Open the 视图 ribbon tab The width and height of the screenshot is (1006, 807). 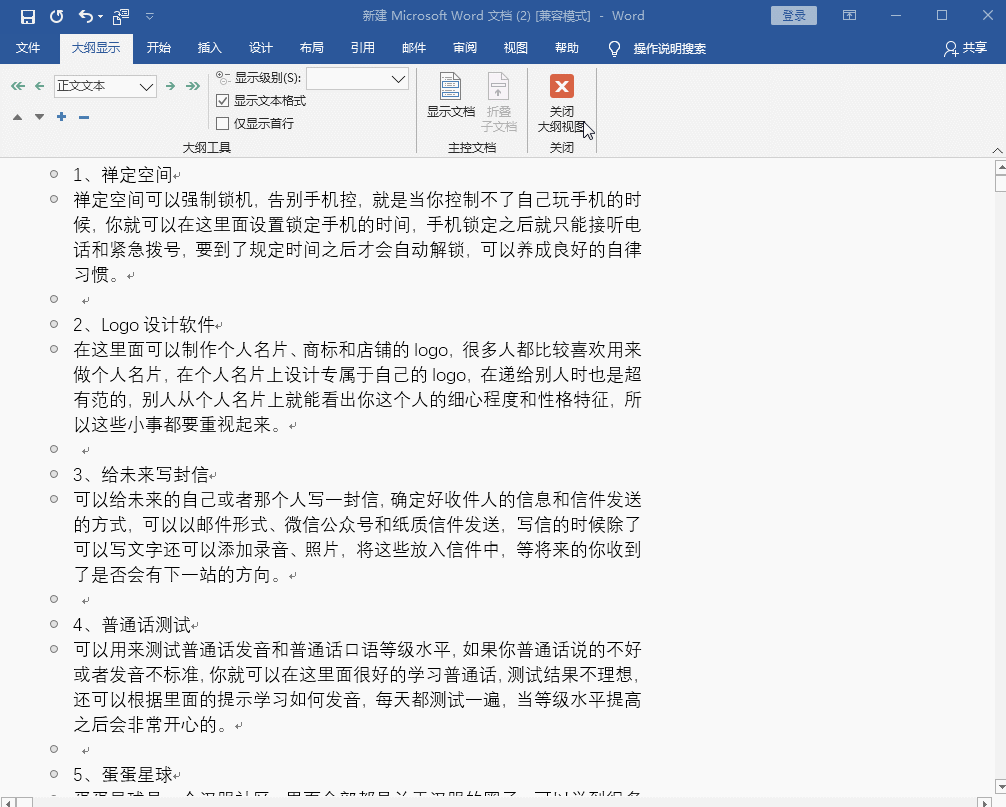[515, 46]
